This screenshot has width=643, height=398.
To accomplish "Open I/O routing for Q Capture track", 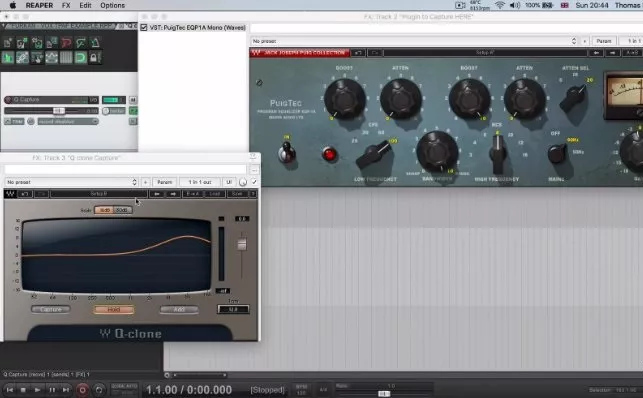I will click(94, 100).
